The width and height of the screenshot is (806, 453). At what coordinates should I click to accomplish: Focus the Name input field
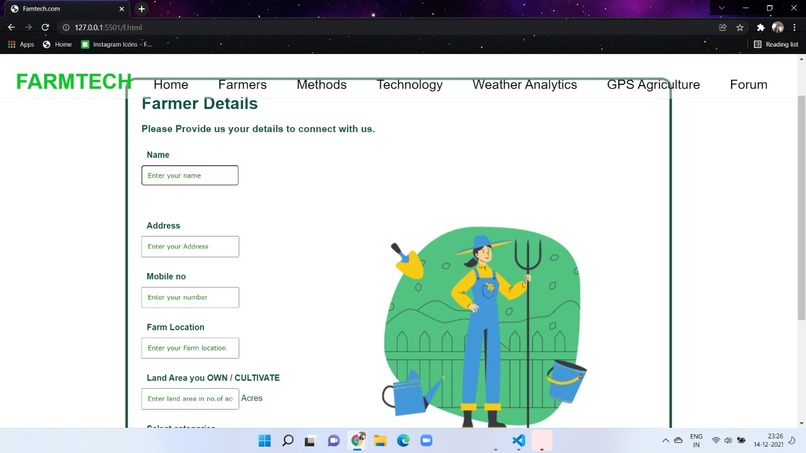190,175
